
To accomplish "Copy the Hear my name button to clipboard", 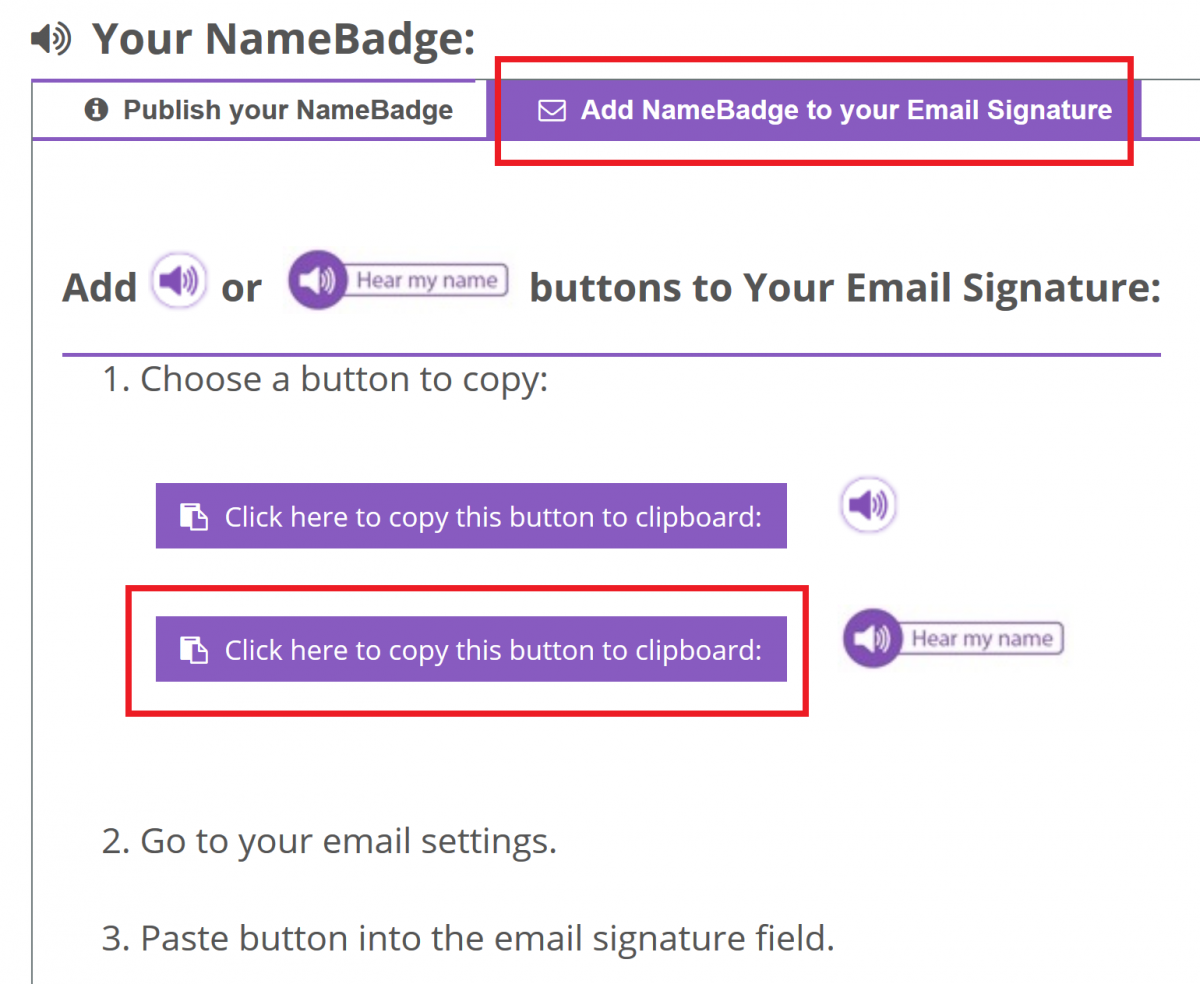I will 471,649.
